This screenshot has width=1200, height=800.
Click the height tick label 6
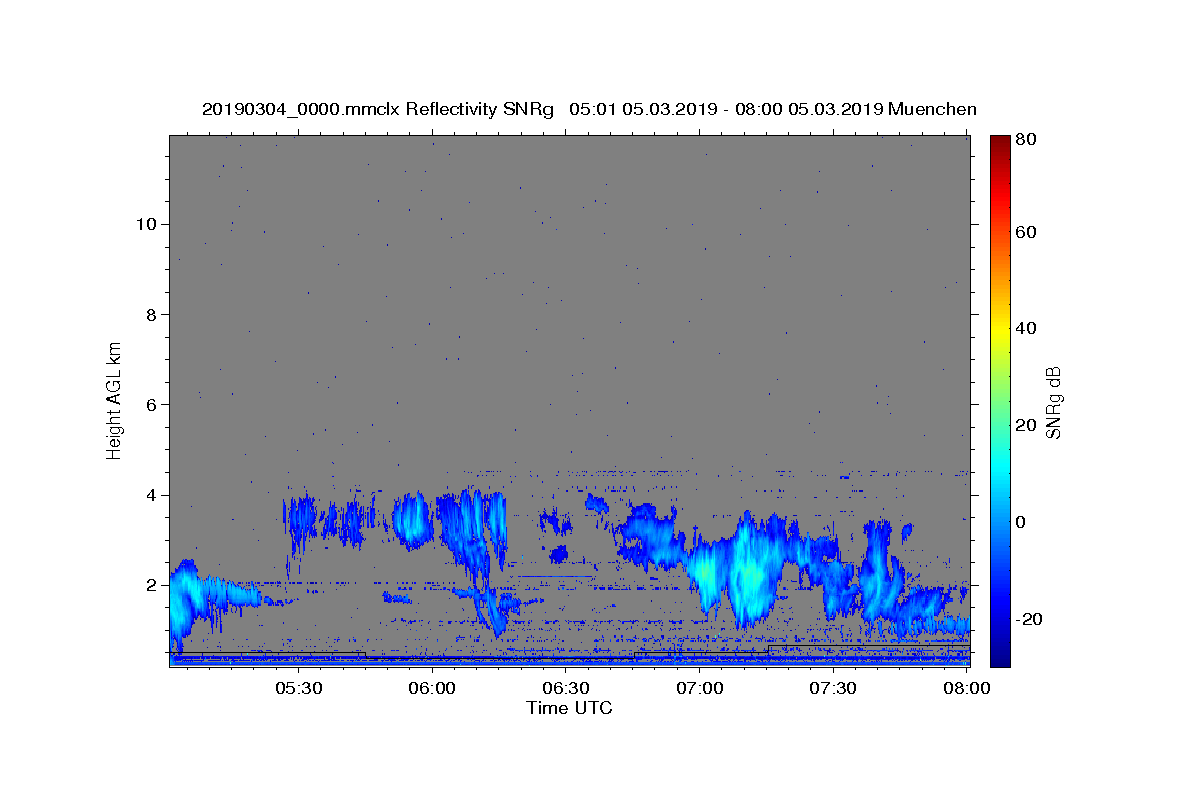point(149,404)
